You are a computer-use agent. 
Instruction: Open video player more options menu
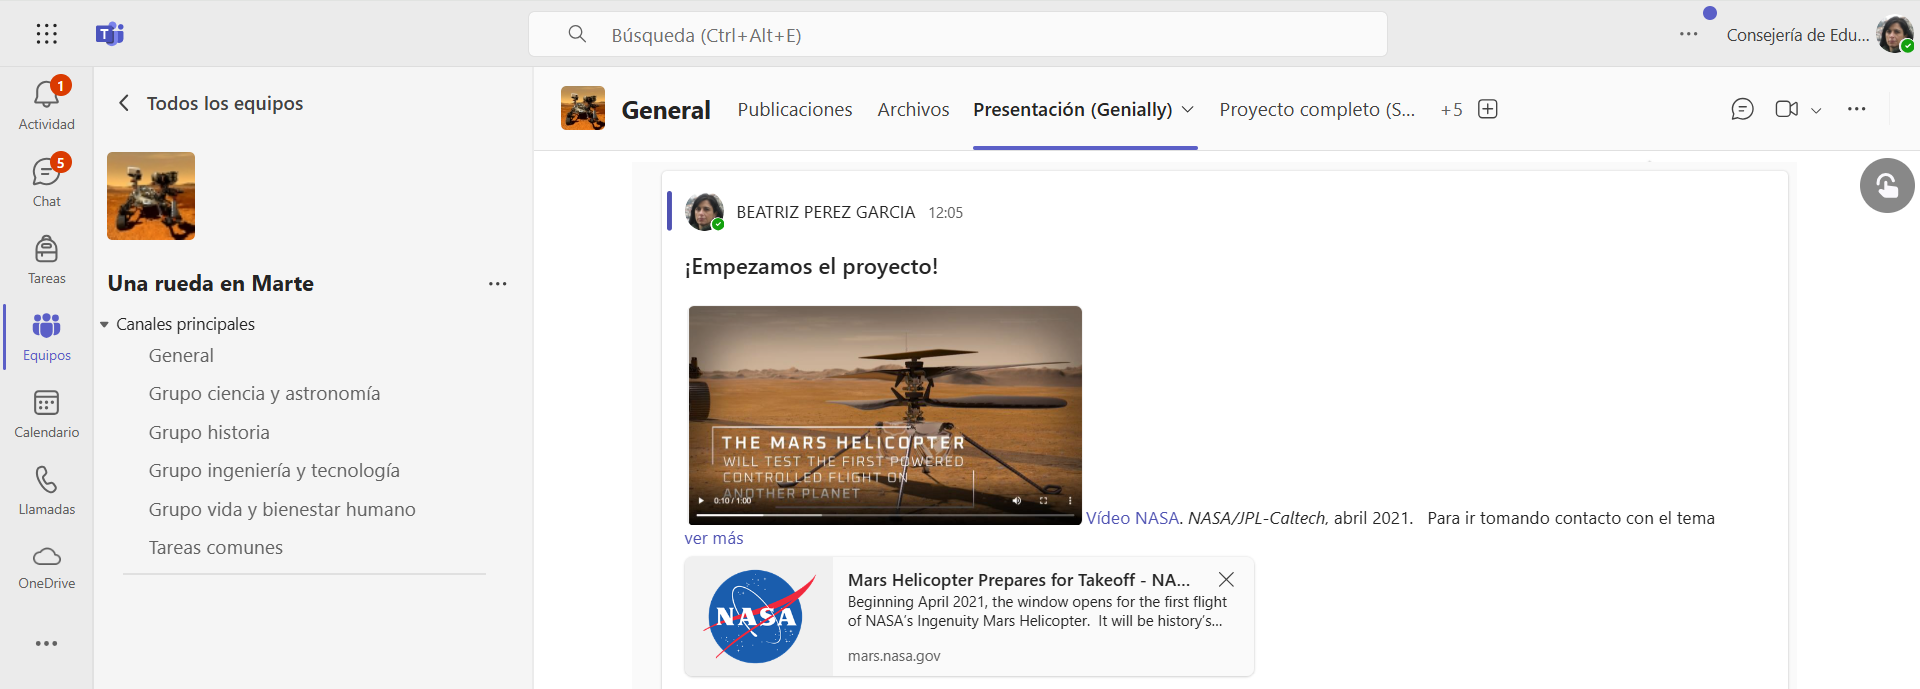tap(1070, 500)
